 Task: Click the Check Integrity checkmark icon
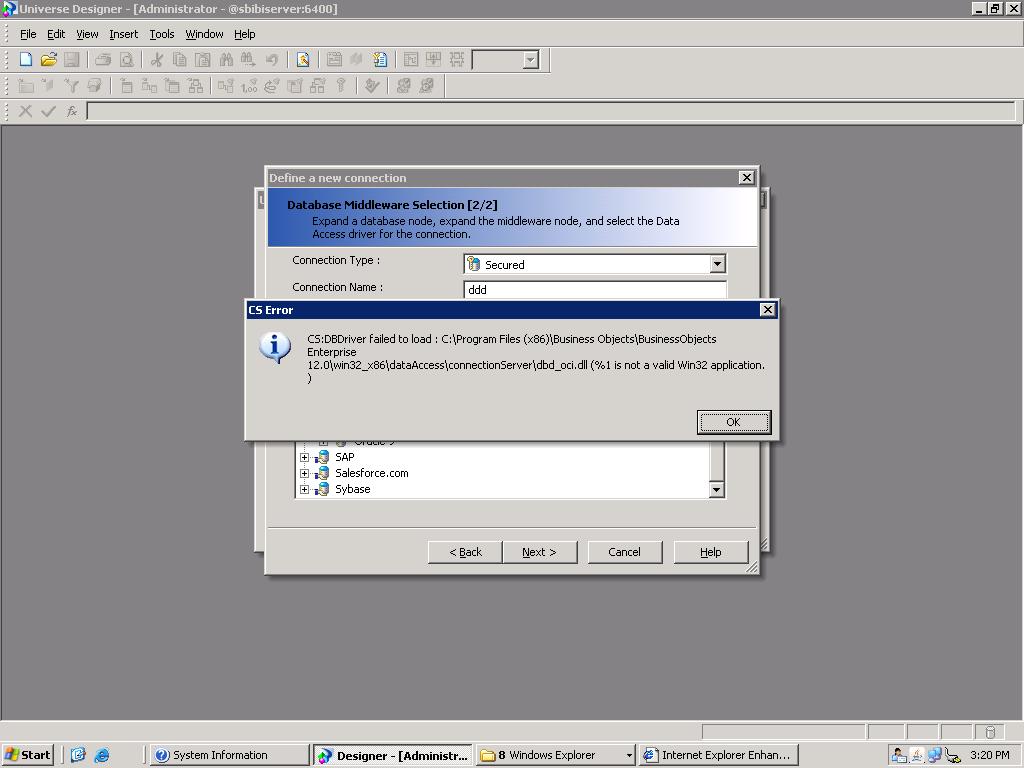pos(372,86)
